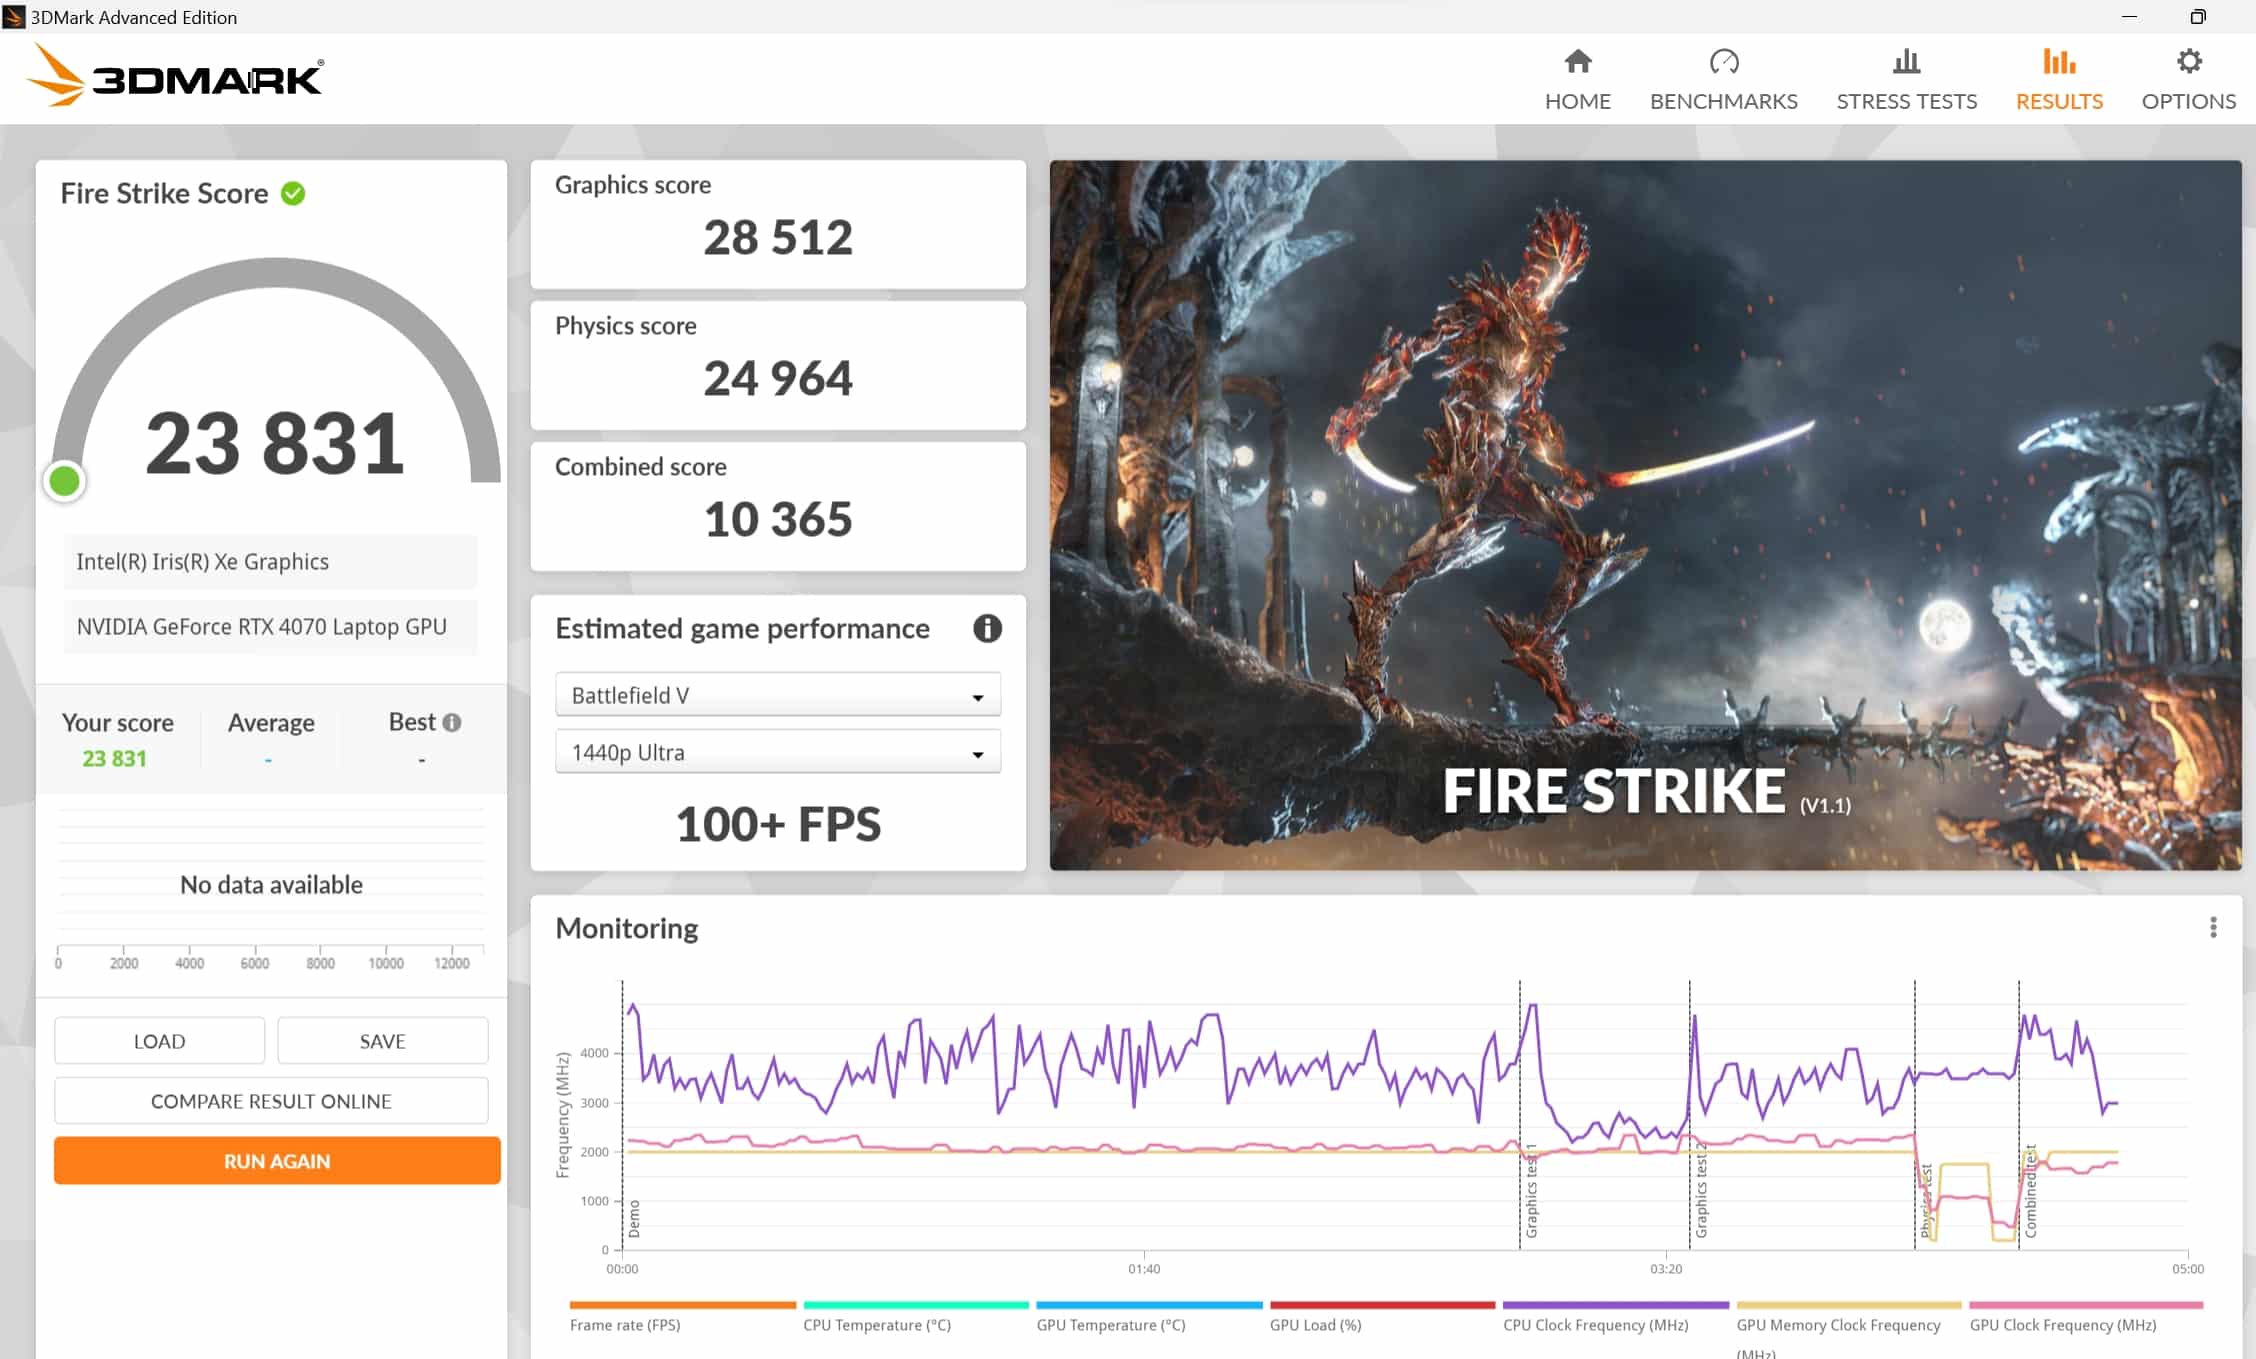2256x1359 pixels.
Task: Expand the 1440p Ultra resolution dropdown
Action: coord(777,752)
